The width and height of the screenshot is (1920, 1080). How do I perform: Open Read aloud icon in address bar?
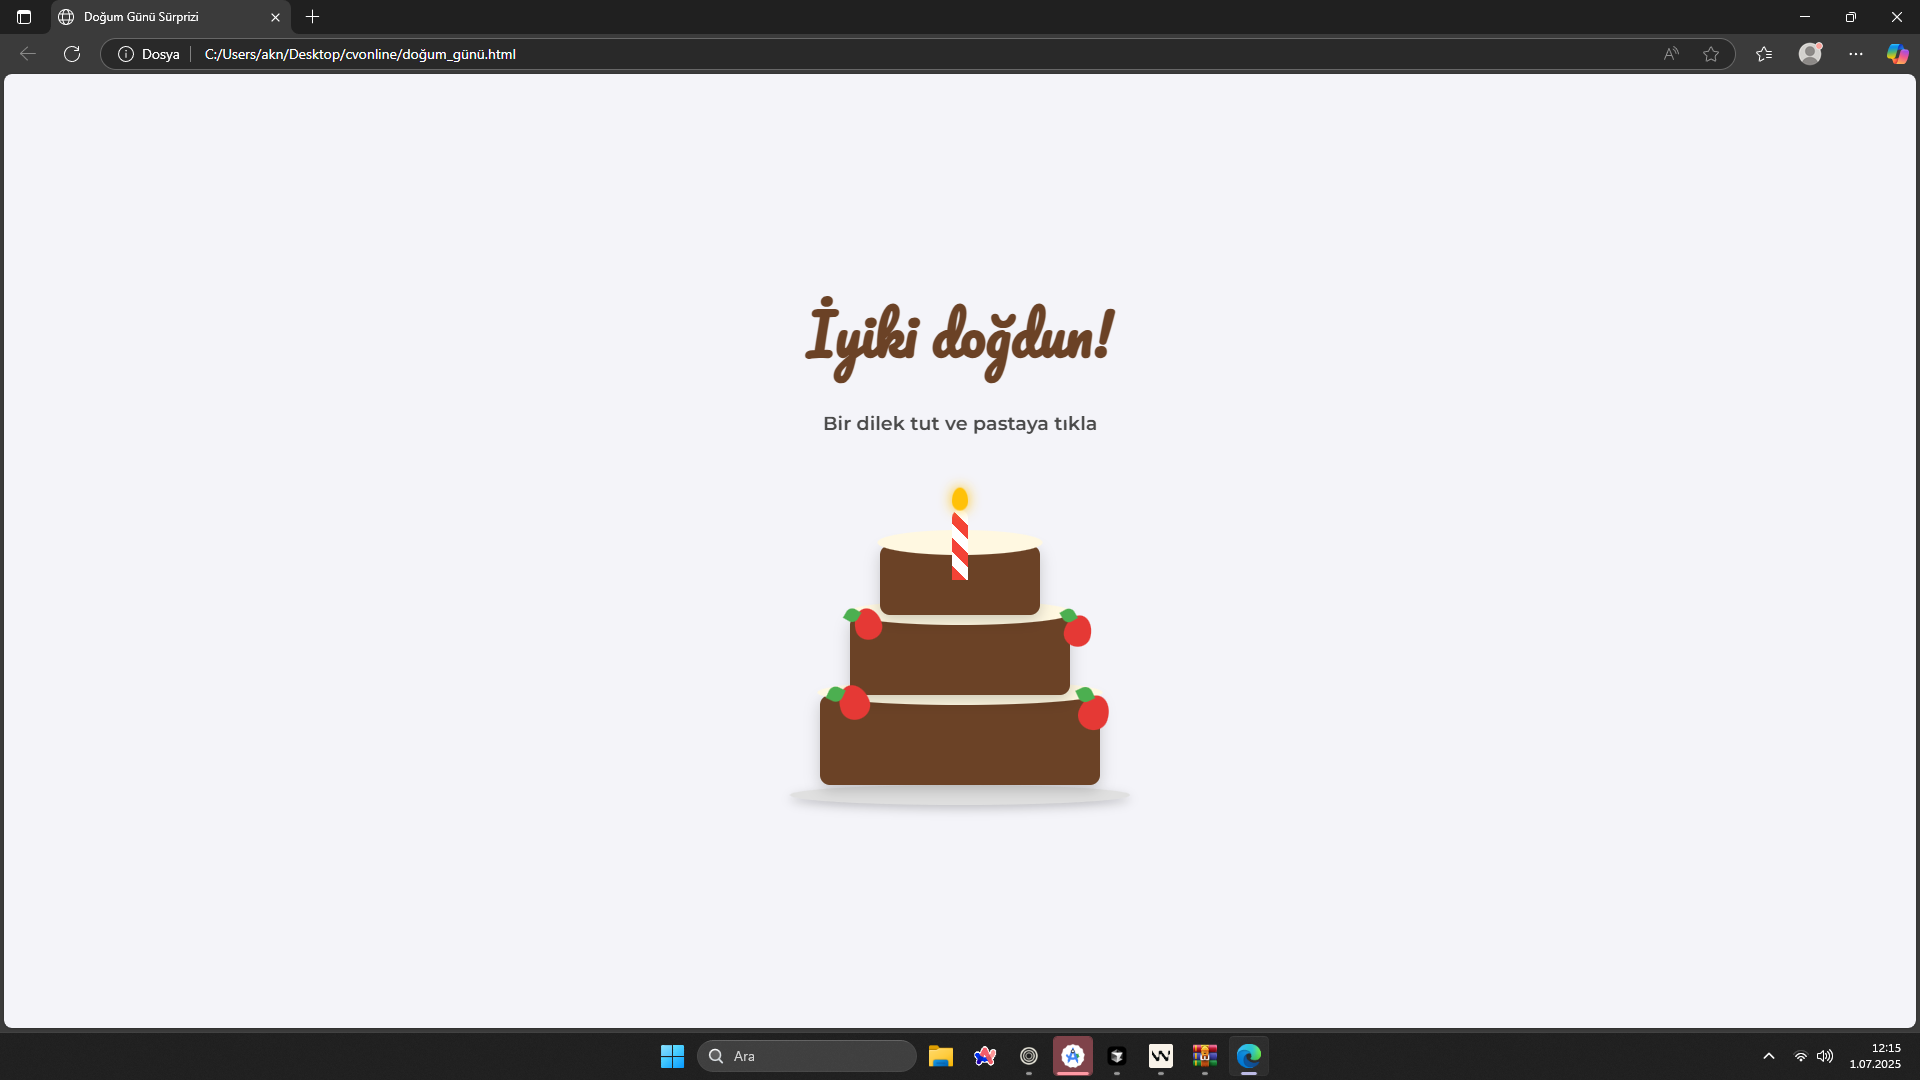[x=1671, y=54]
